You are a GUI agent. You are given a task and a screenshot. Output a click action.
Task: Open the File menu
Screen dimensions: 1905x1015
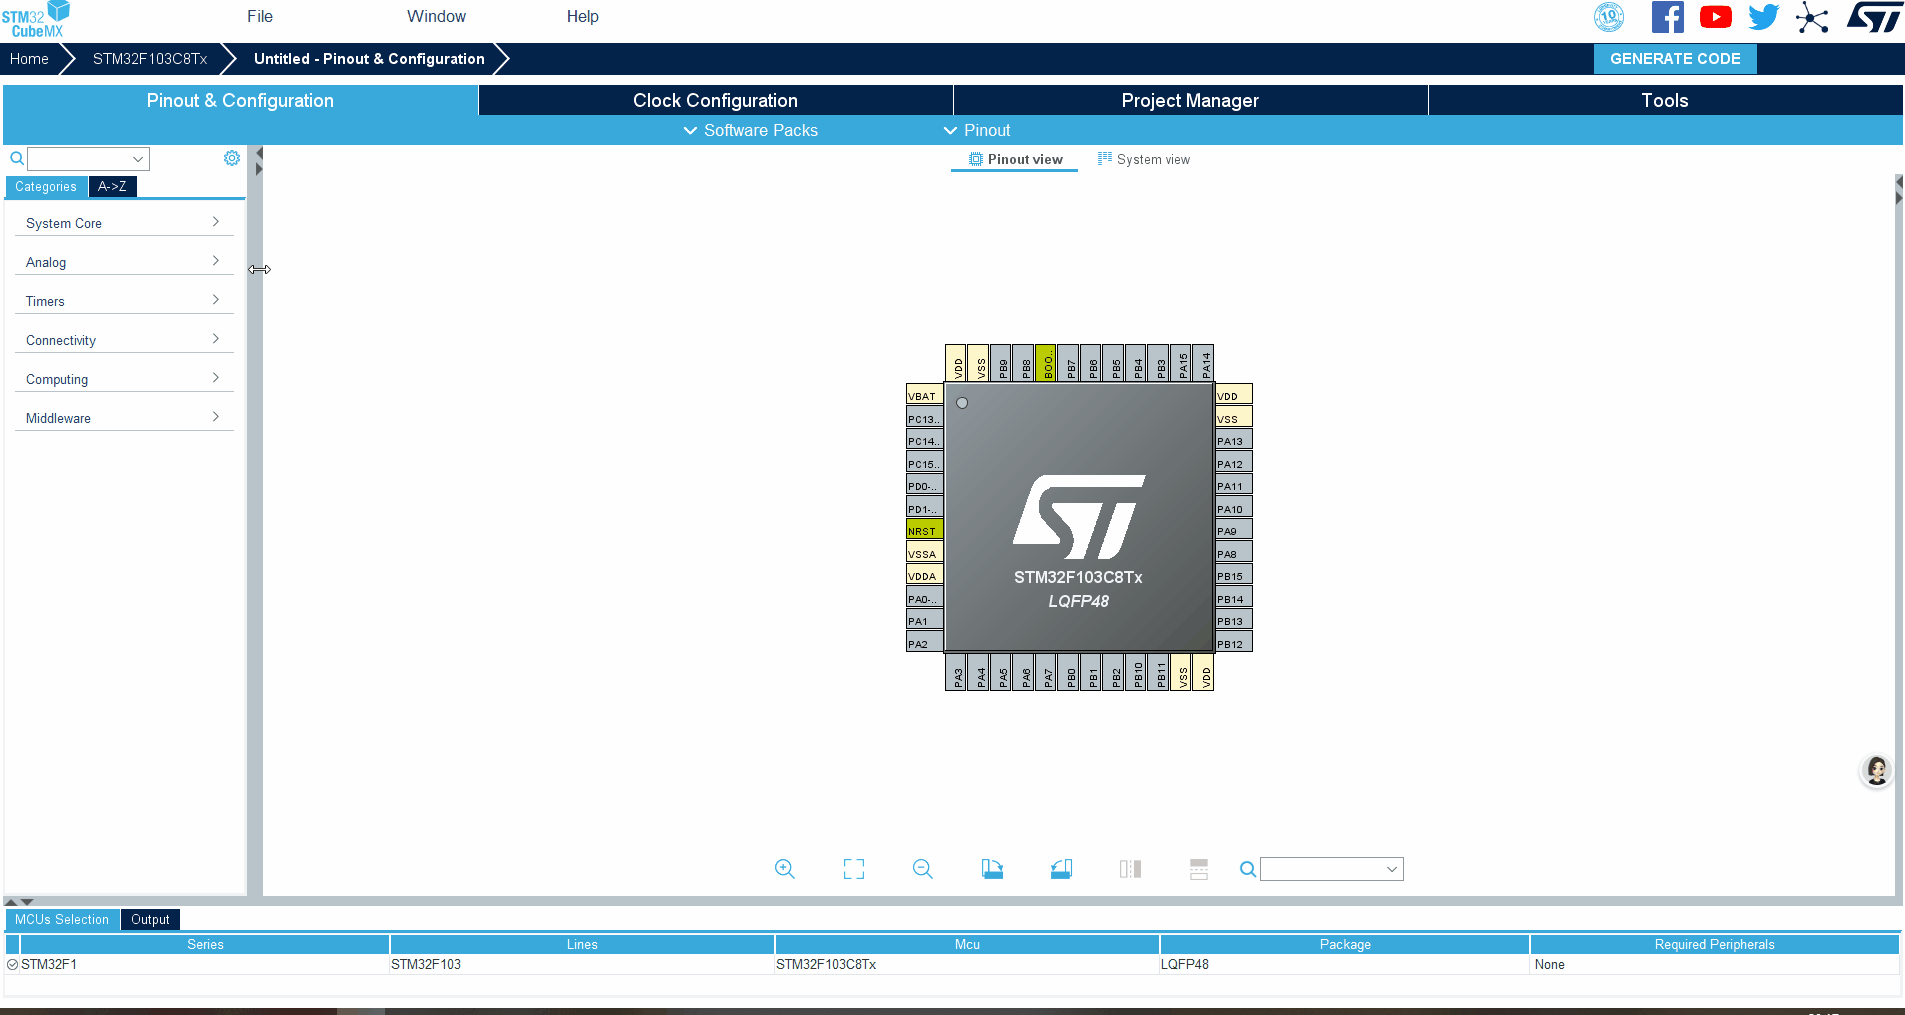260,16
